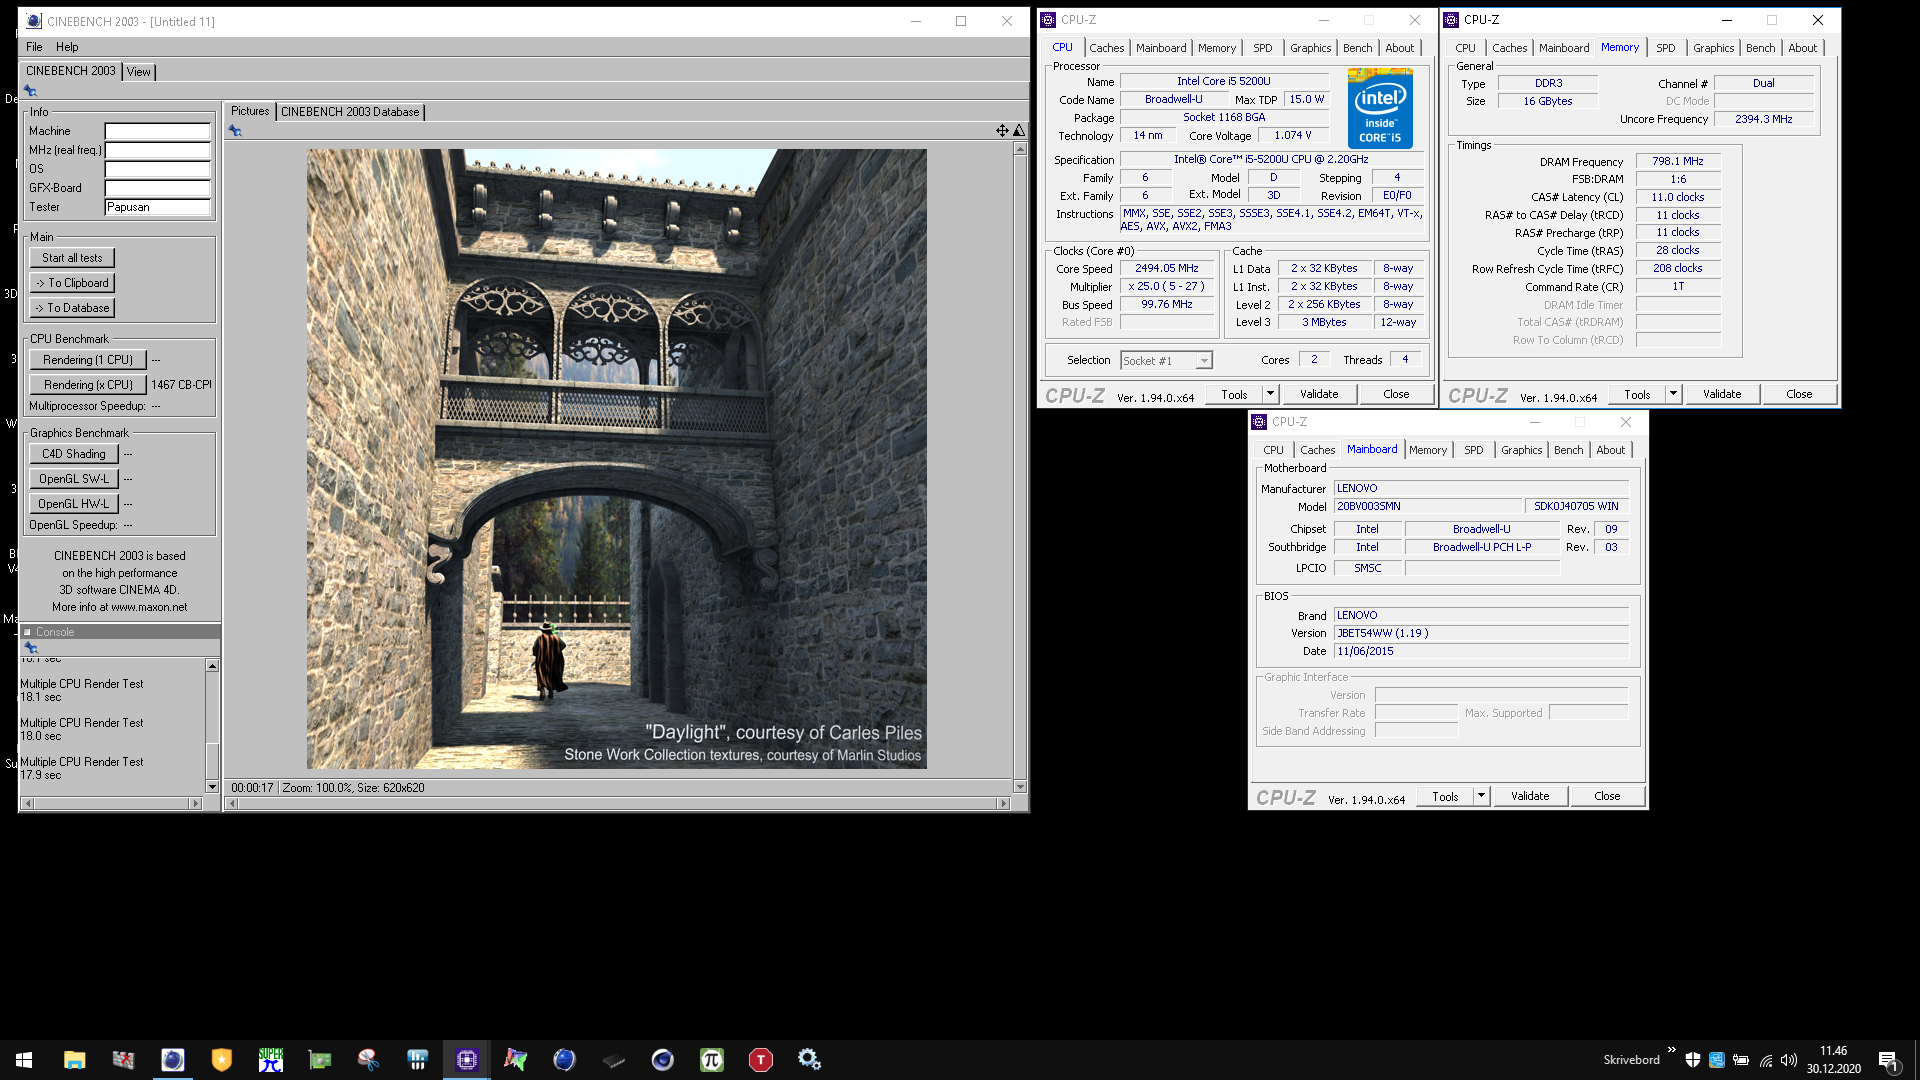Open the Wi-Fi network tray icon
This screenshot has height=1080, width=1920.
click(1766, 1060)
